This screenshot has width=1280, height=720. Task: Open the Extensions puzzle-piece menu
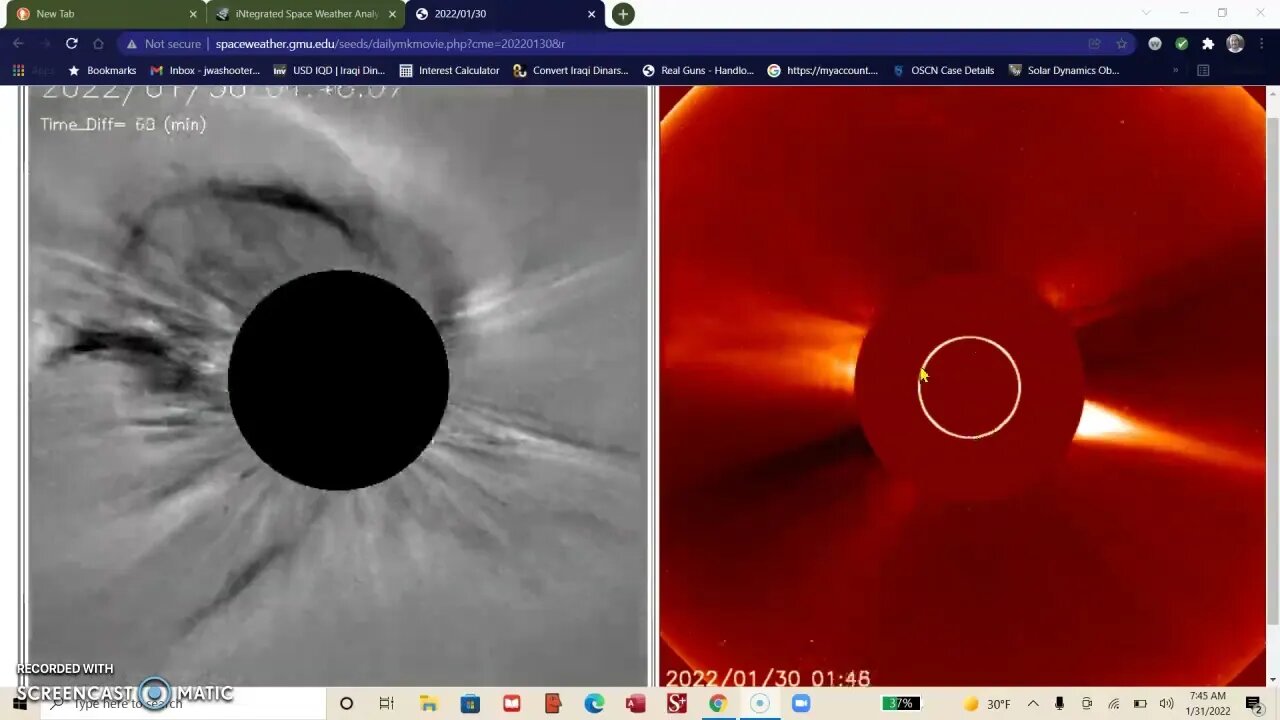pyautogui.click(x=1208, y=44)
